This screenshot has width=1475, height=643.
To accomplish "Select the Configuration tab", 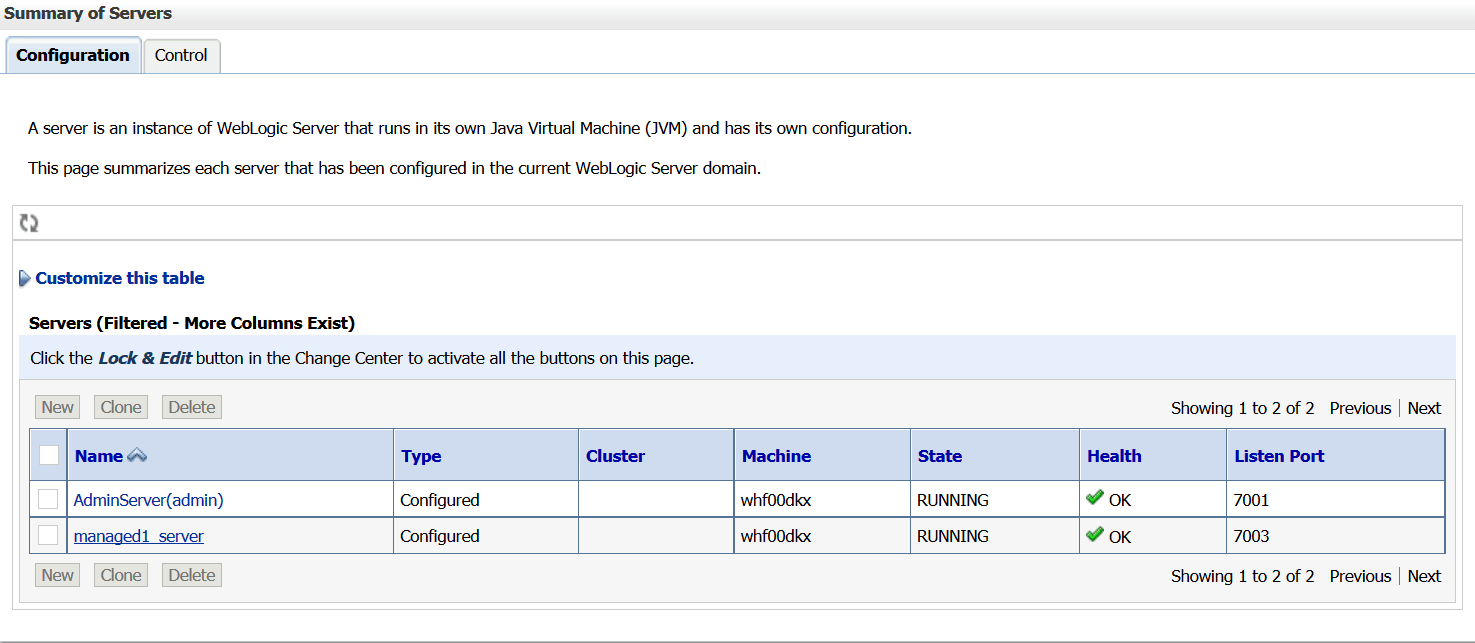I will (x=73, y=55).
